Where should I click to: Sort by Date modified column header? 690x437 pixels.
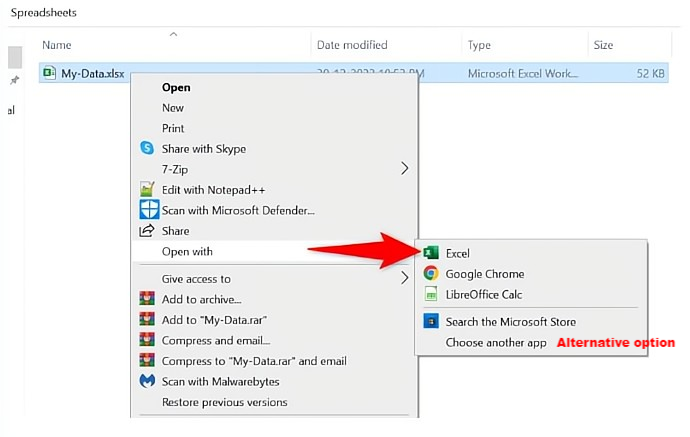pos(352,45)
